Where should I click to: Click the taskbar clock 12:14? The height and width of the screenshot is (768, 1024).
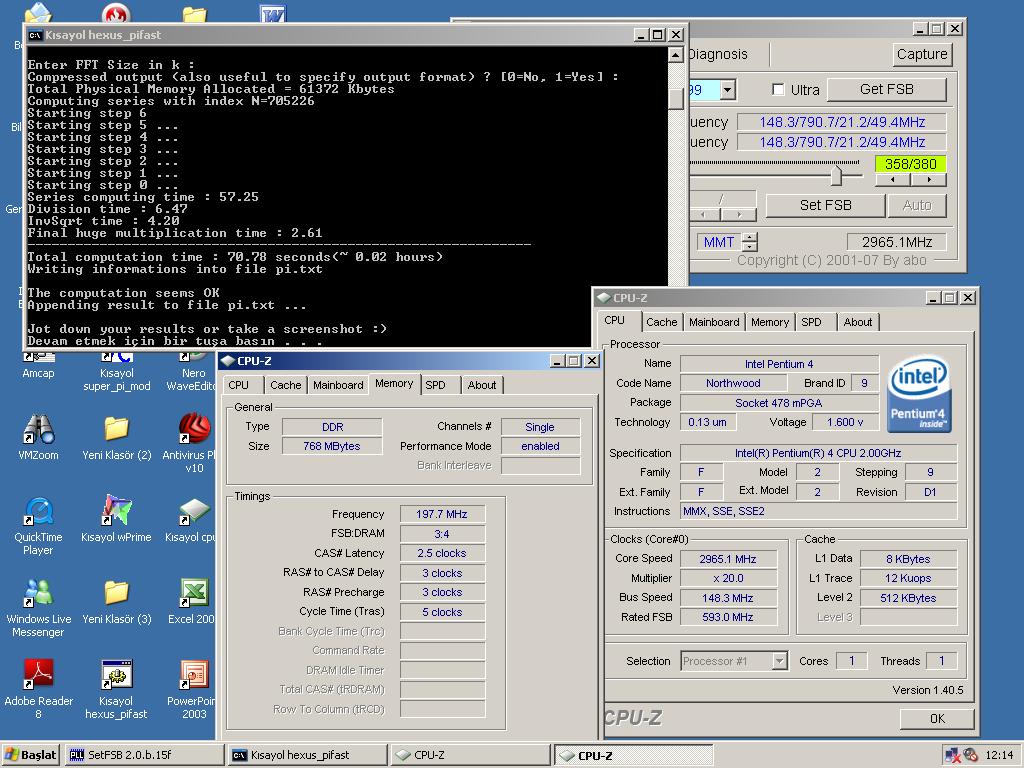tap(999, 755)
